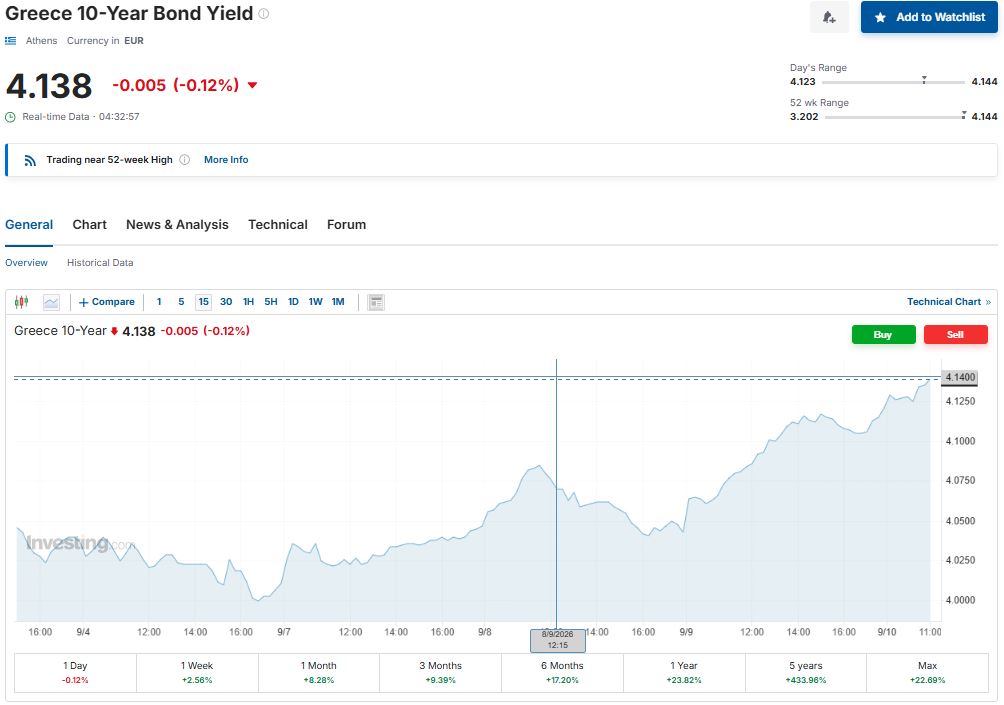1004x705 pixels.
Task: Switch to the area chart icon
Action: tap(51, 302)
